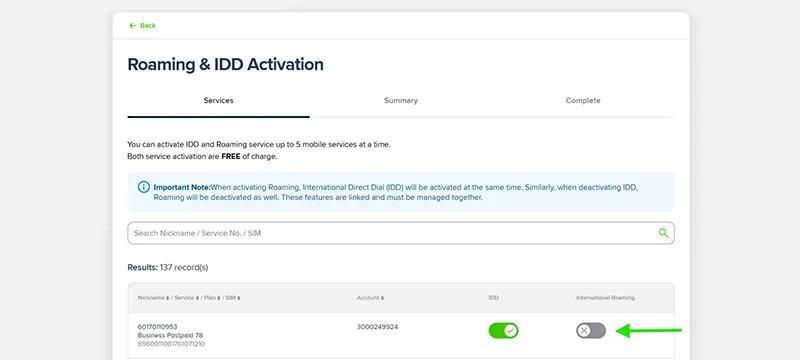This screenshot has width=800, height=360.
Task: Select the Complete step tab
Action: coord(583,101)
